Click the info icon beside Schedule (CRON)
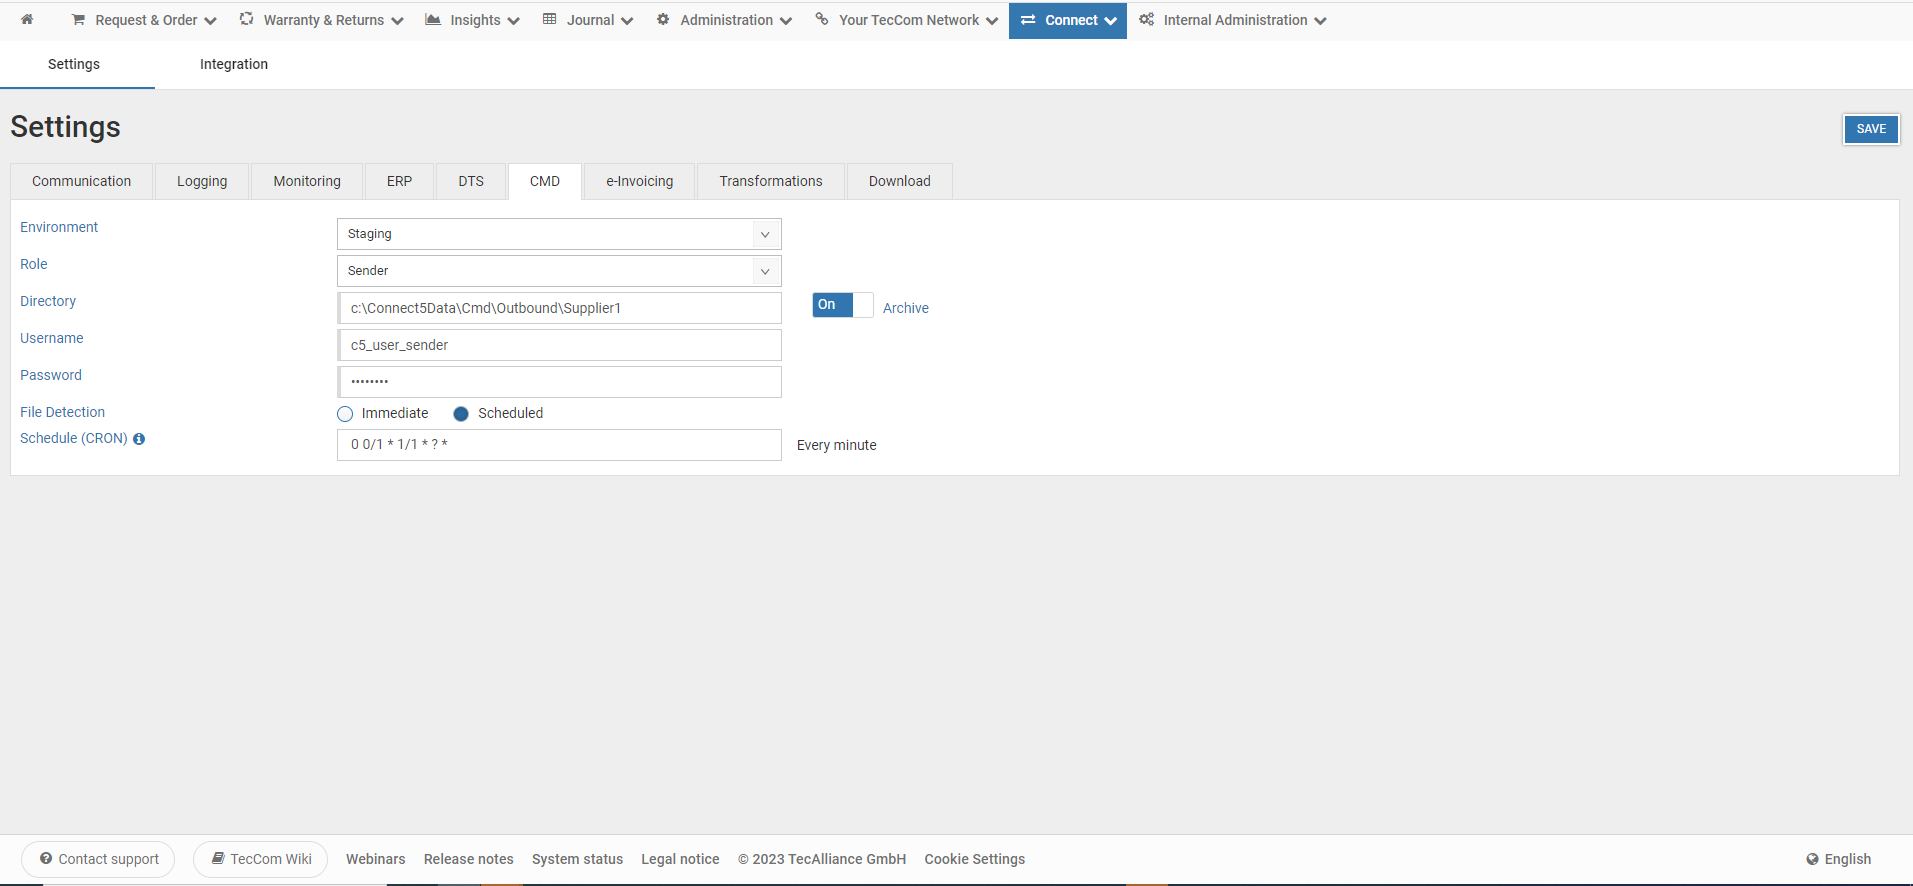1913x886 pixels. click(139, 439)
